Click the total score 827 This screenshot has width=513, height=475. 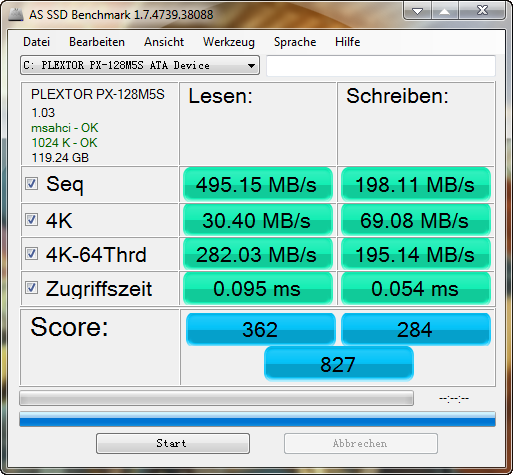(339, 364)
